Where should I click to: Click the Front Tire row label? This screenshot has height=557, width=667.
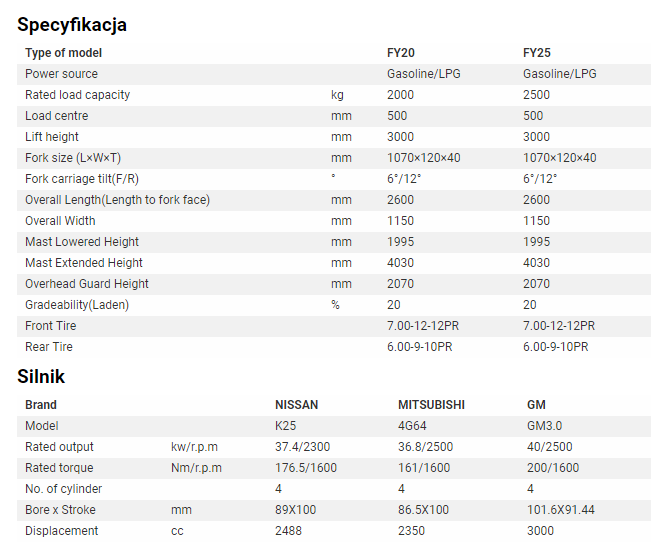point(51,326)
